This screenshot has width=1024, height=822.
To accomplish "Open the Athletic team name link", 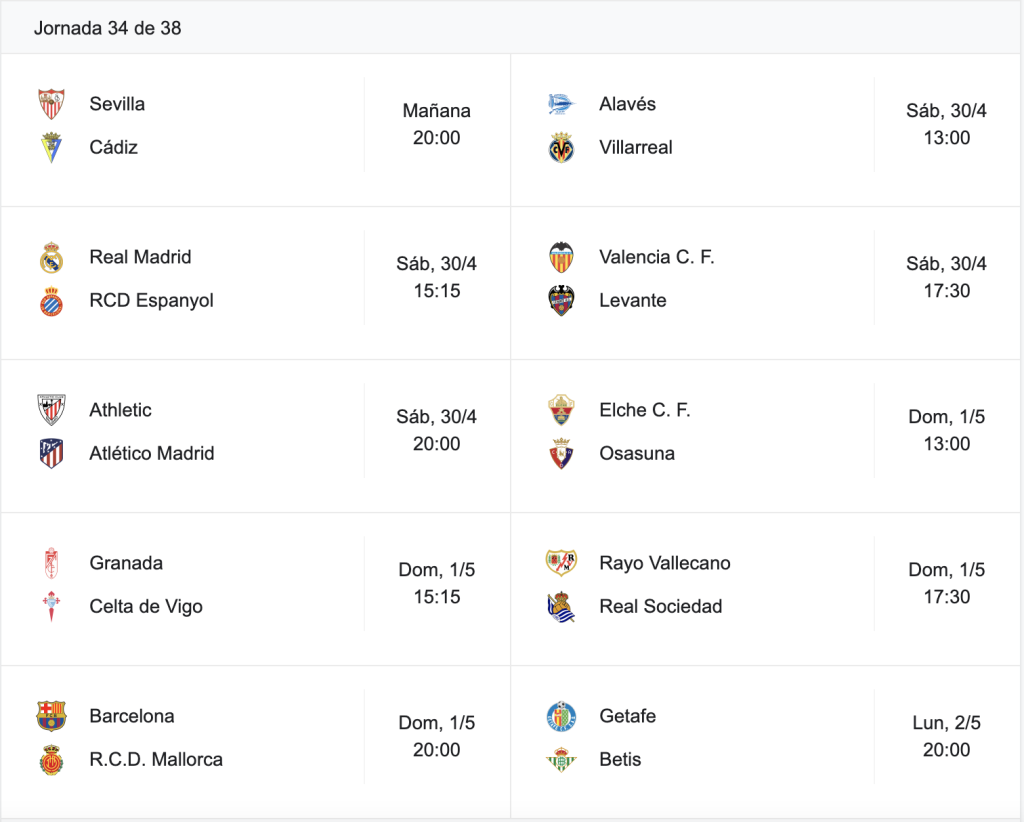I will [x=120, y=410].
